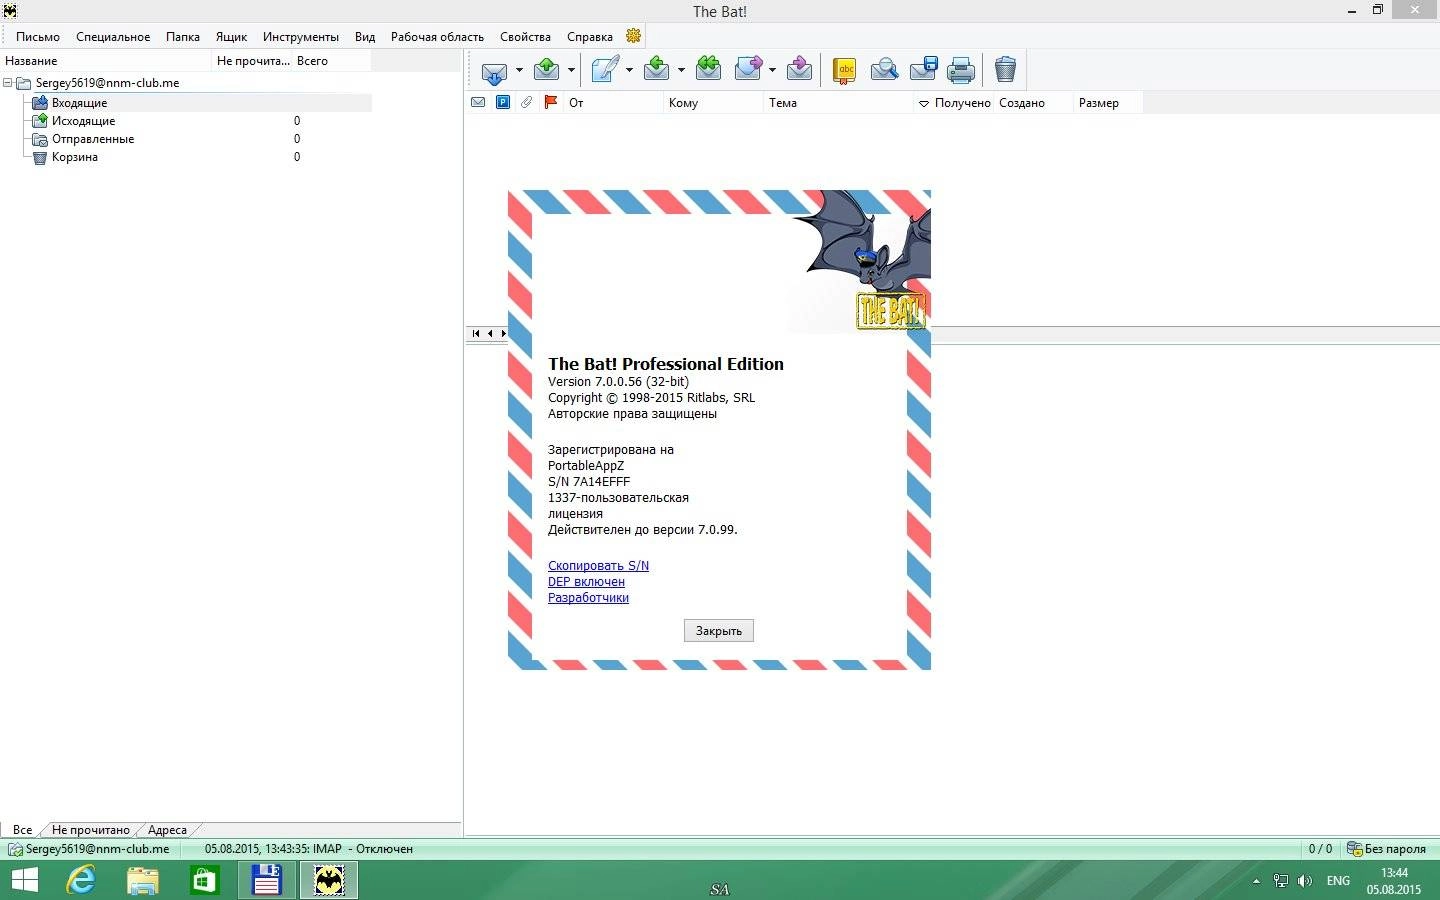Jump to first tab with navigation arrow

[476, 333]
